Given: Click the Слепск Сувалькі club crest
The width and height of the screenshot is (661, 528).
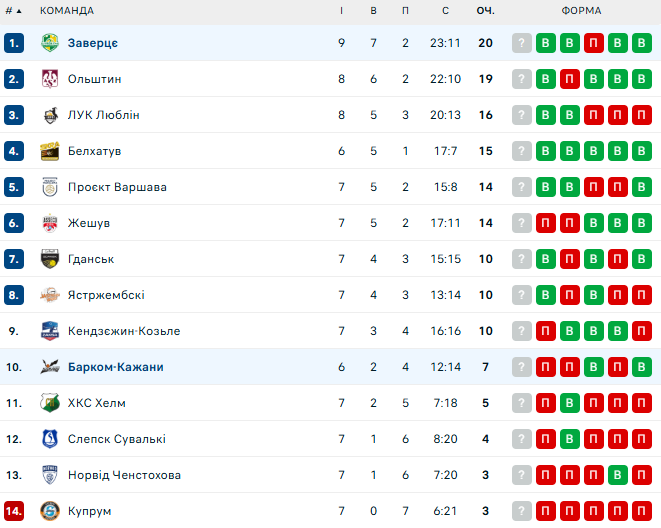Looking at the screenshot, I should [x=50, y=439].
